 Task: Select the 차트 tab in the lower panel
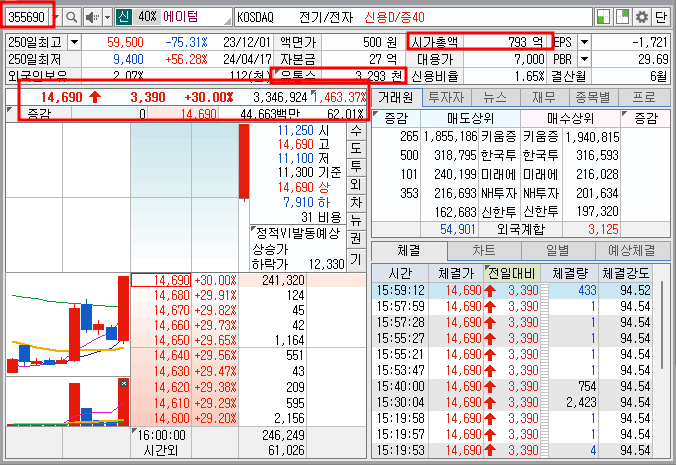point(484,250)
